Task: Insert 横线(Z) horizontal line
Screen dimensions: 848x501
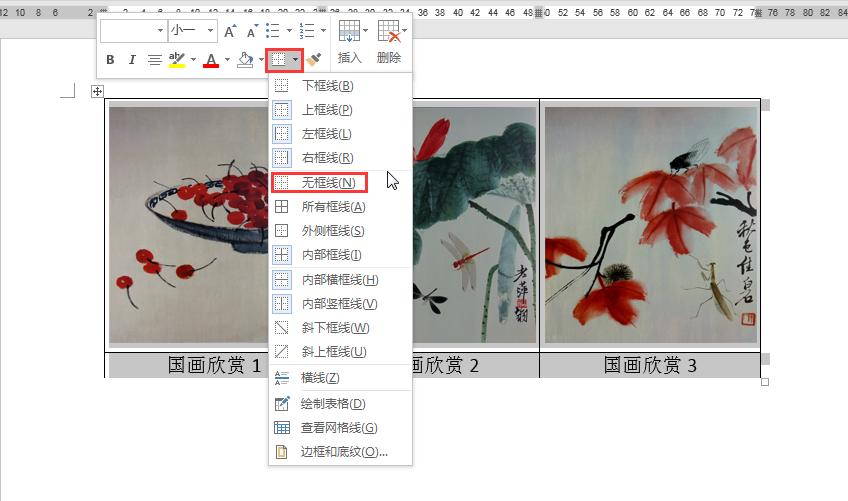Action: [x=340, y=378]
